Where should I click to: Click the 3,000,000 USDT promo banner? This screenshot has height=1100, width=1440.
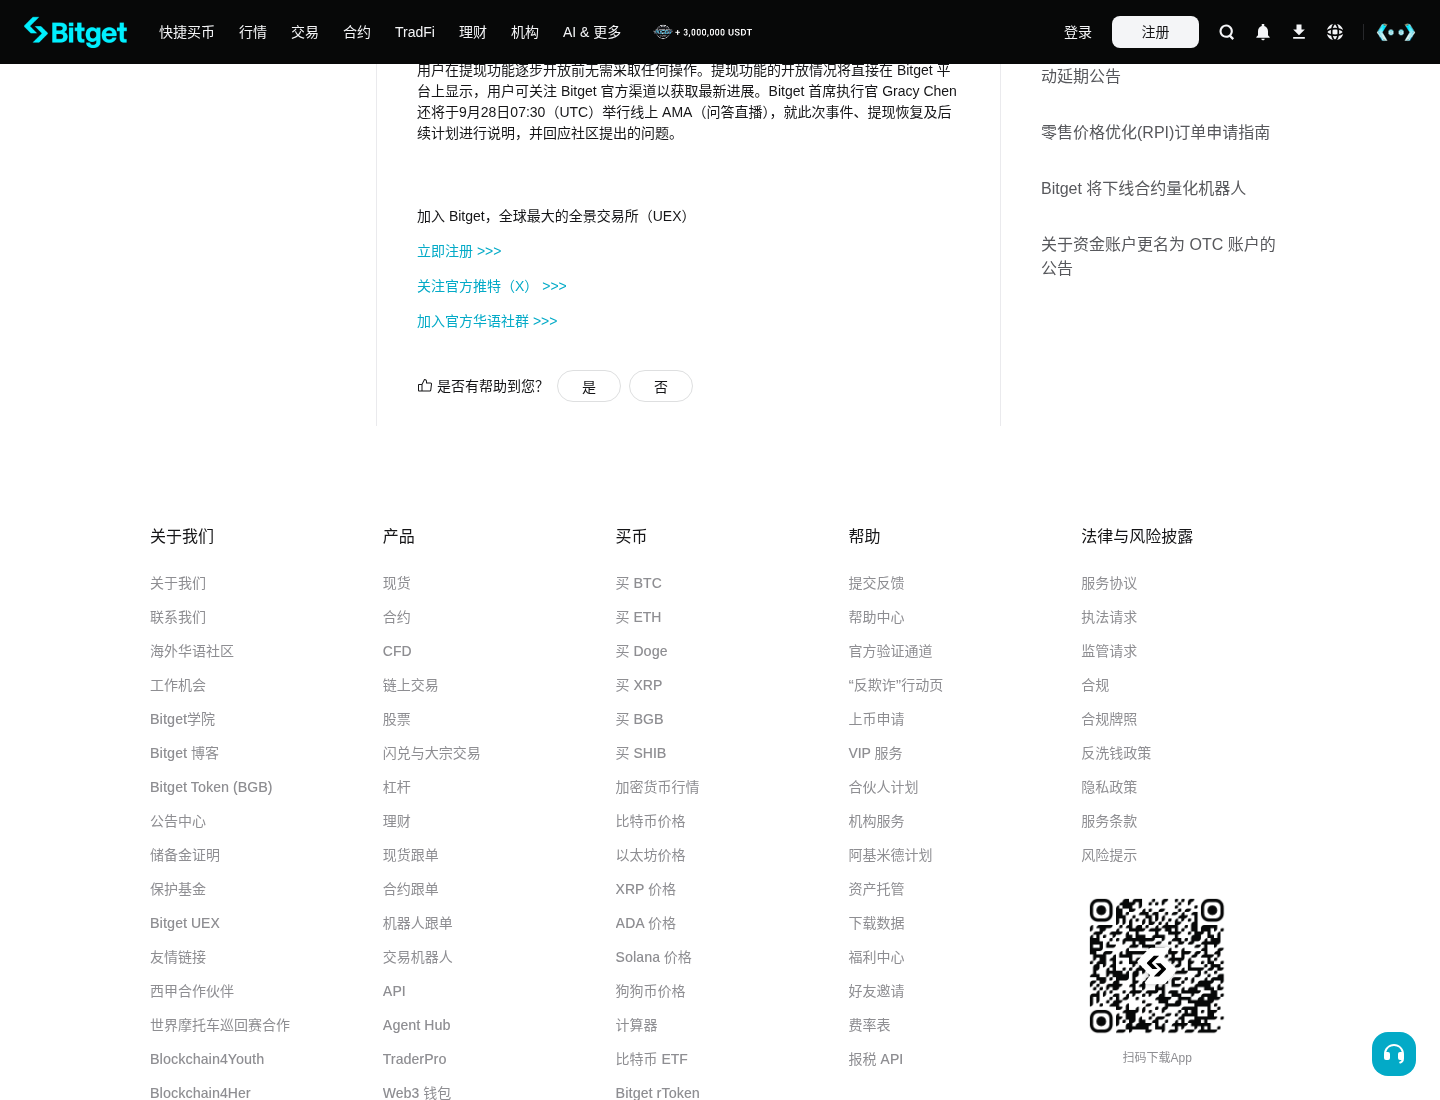click(703, 32)
